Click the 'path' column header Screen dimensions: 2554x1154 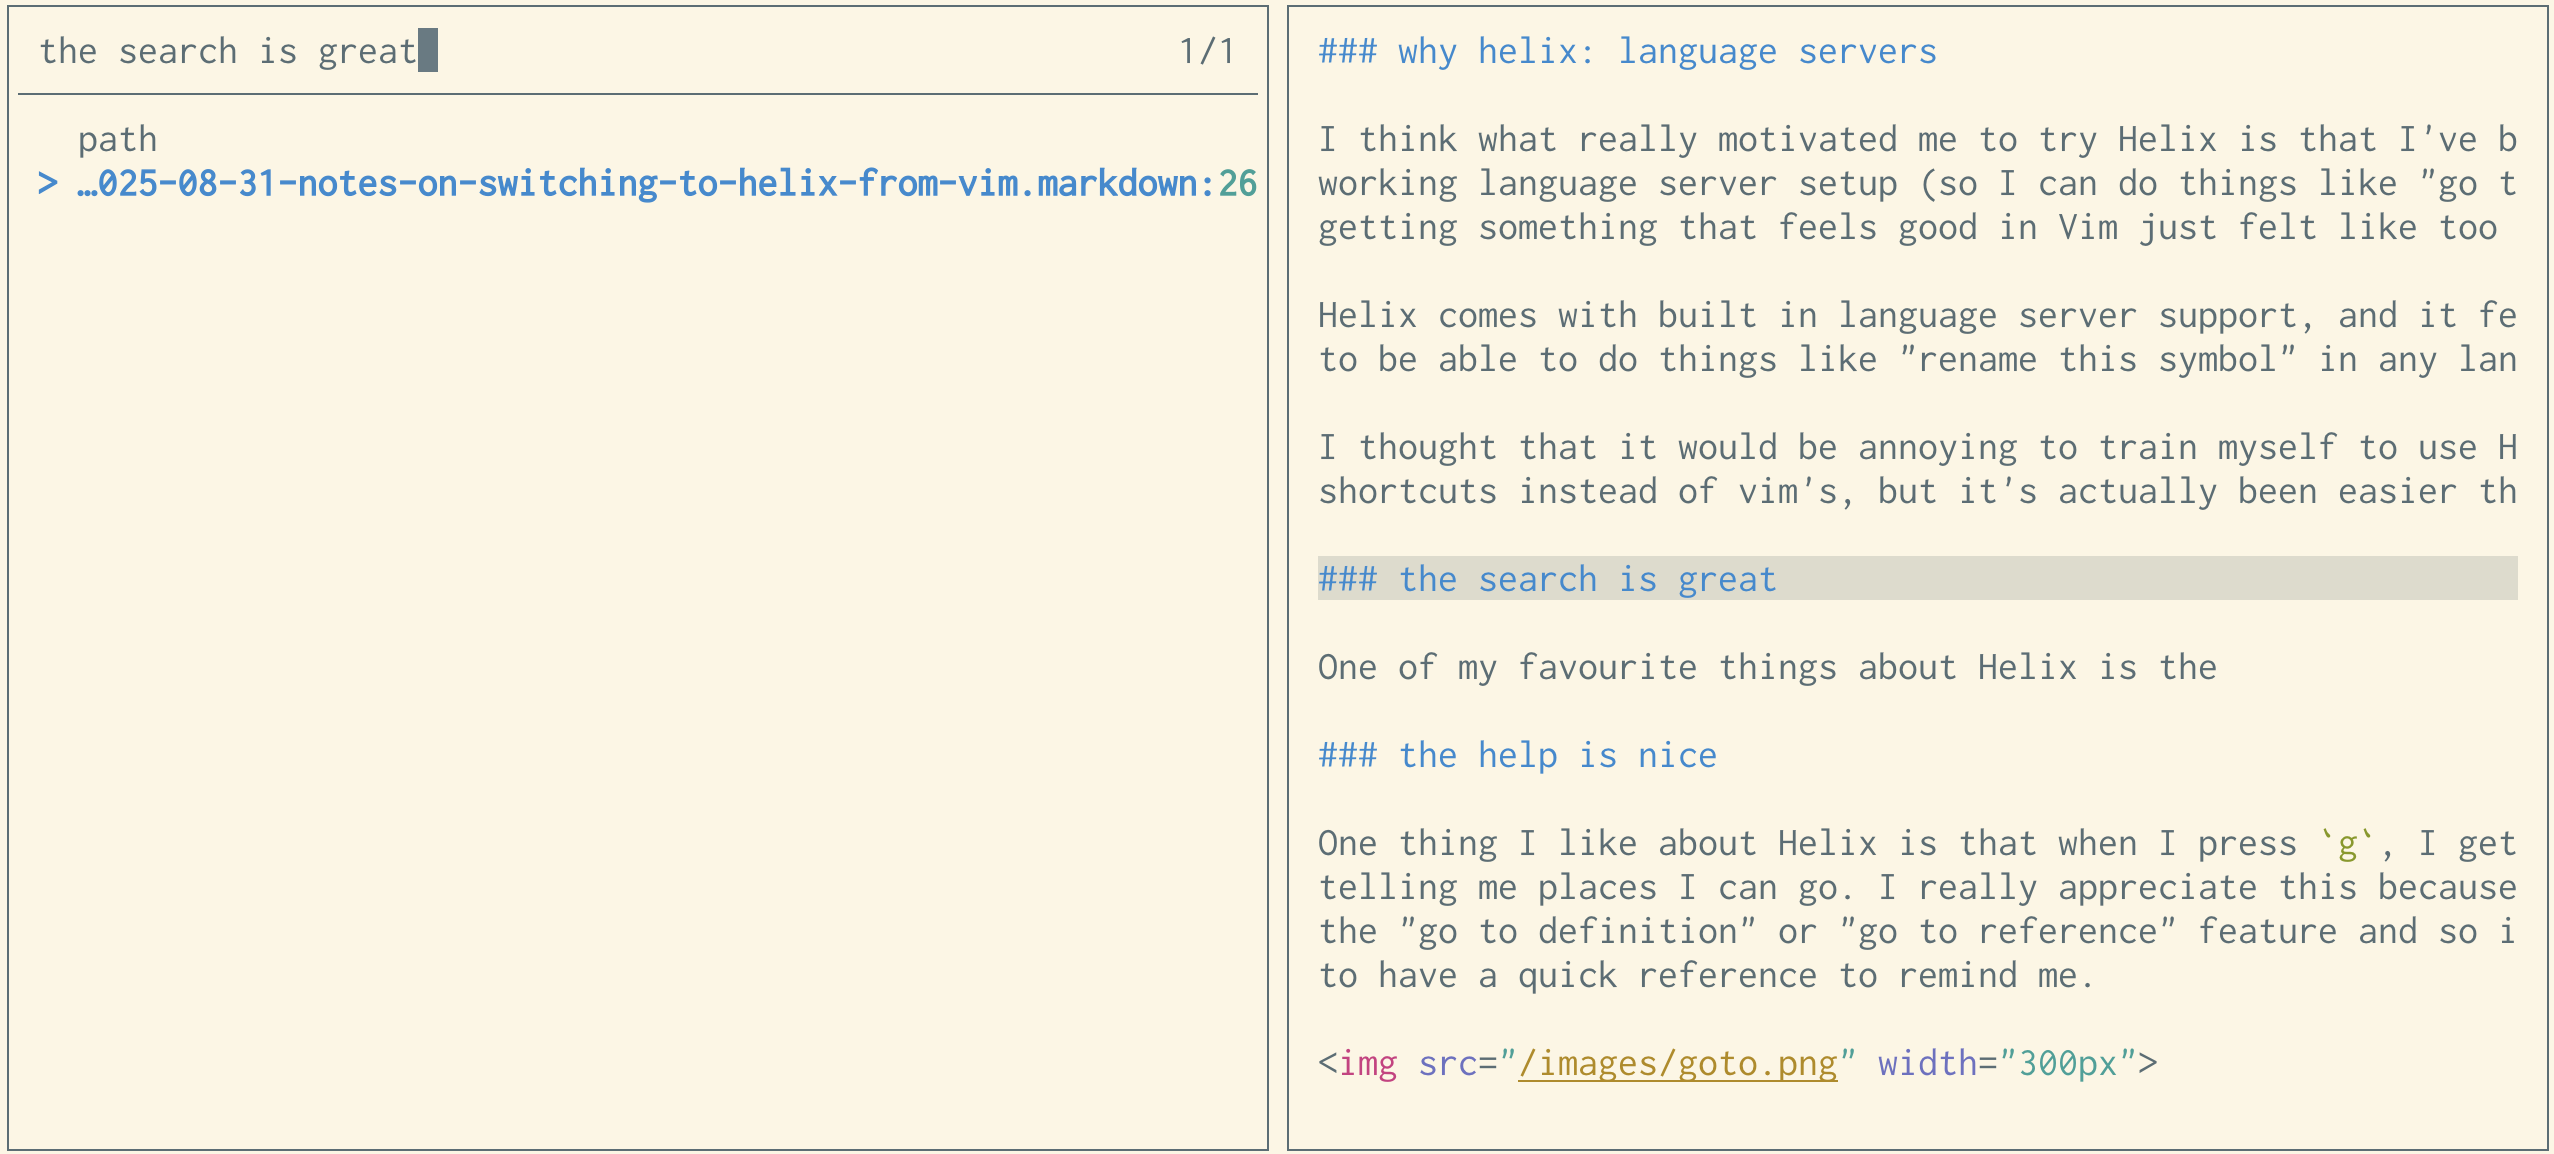[x=117, y=139]
